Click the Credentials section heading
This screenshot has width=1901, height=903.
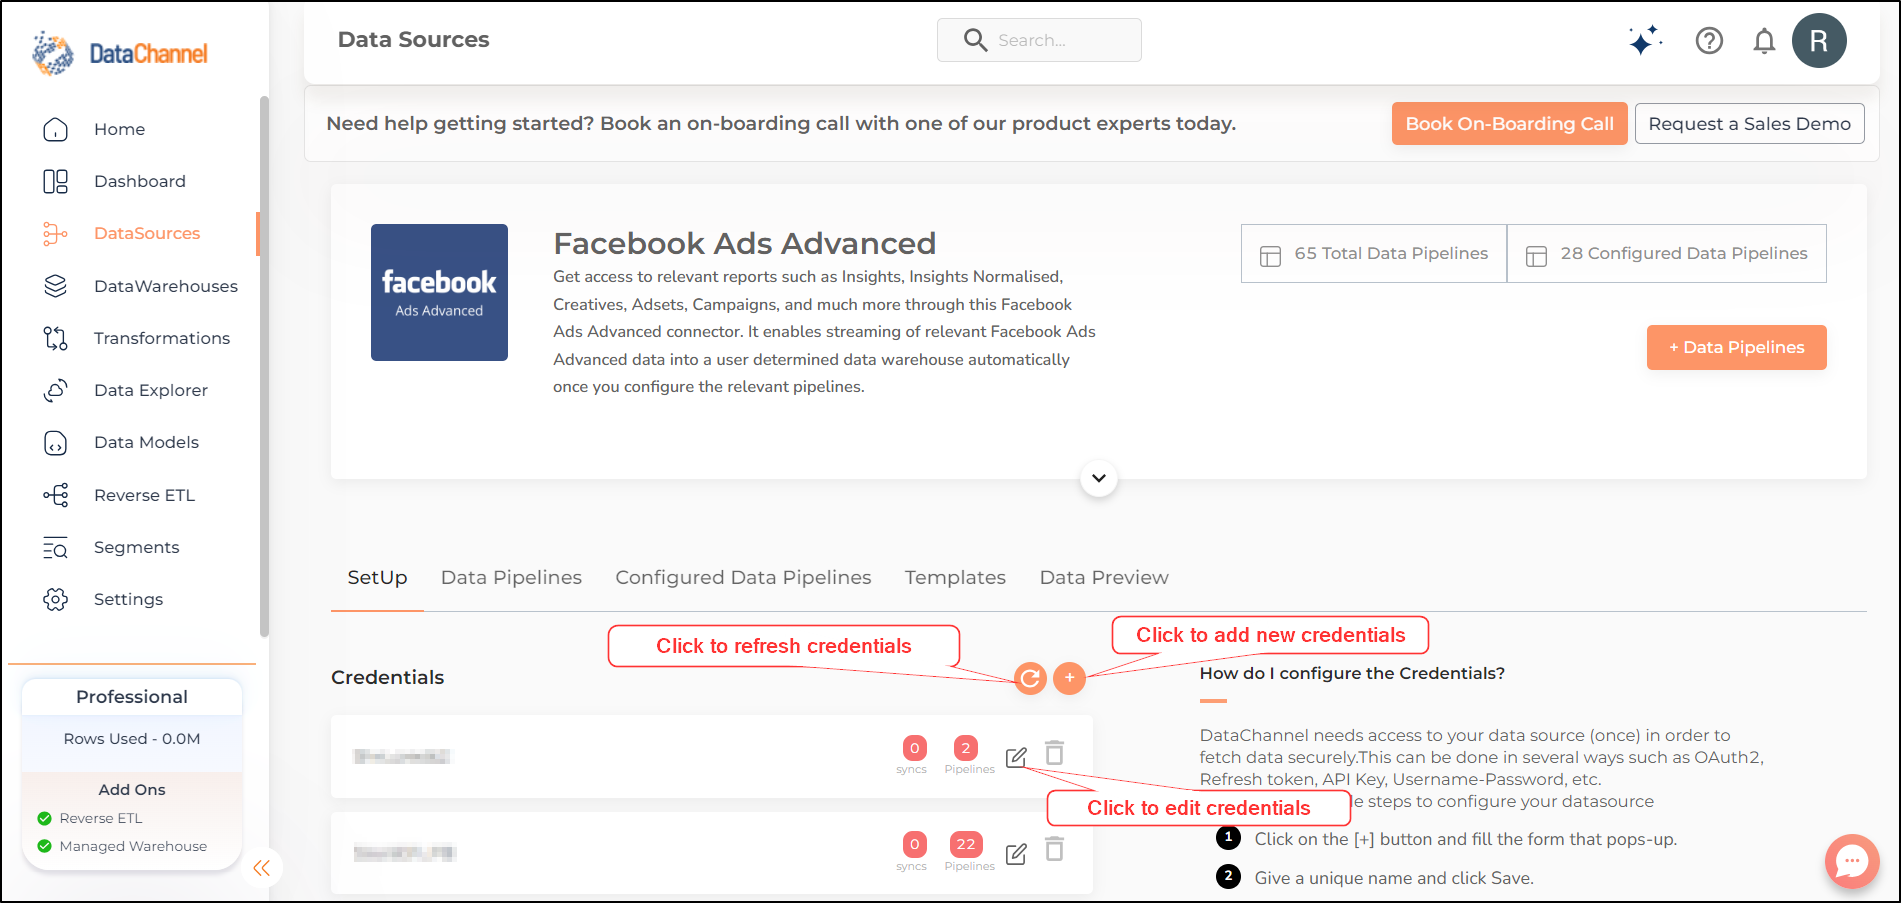[388, 677]
